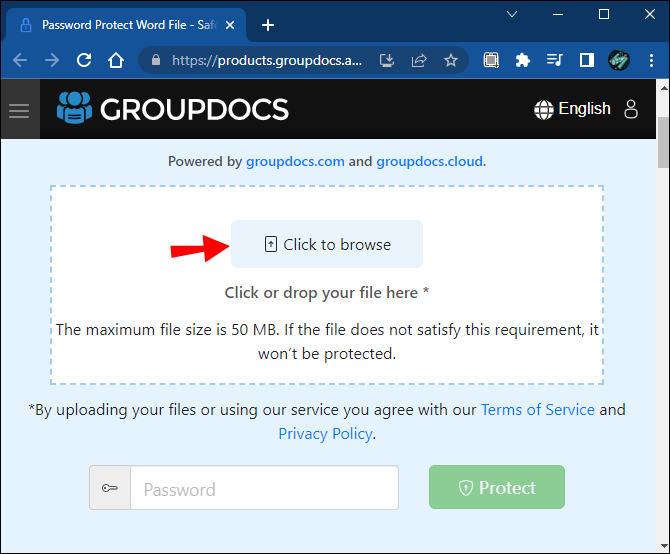Open the Extensions puzzle piece menu
The image size is (670, 554).
pyautogui.click(x=523, y=60)
